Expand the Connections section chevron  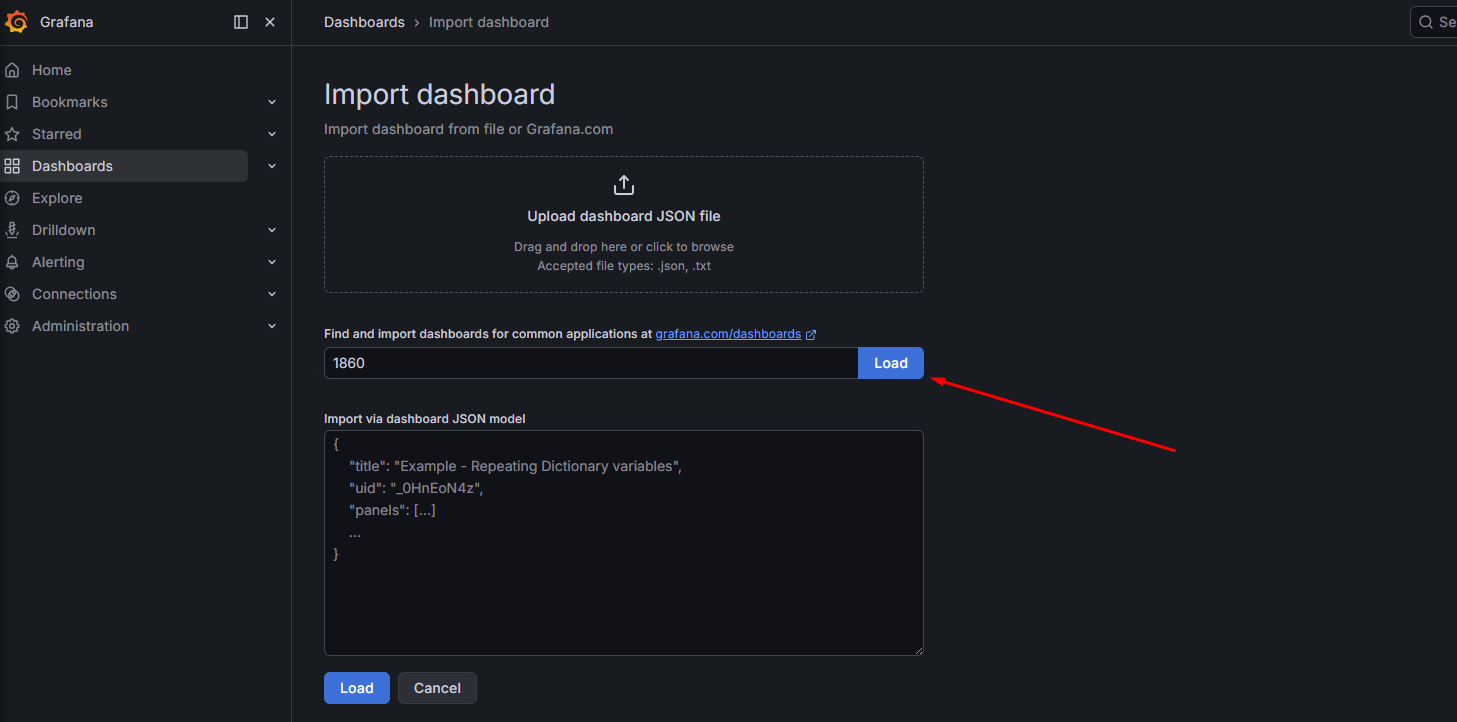(x=272, y=294)
